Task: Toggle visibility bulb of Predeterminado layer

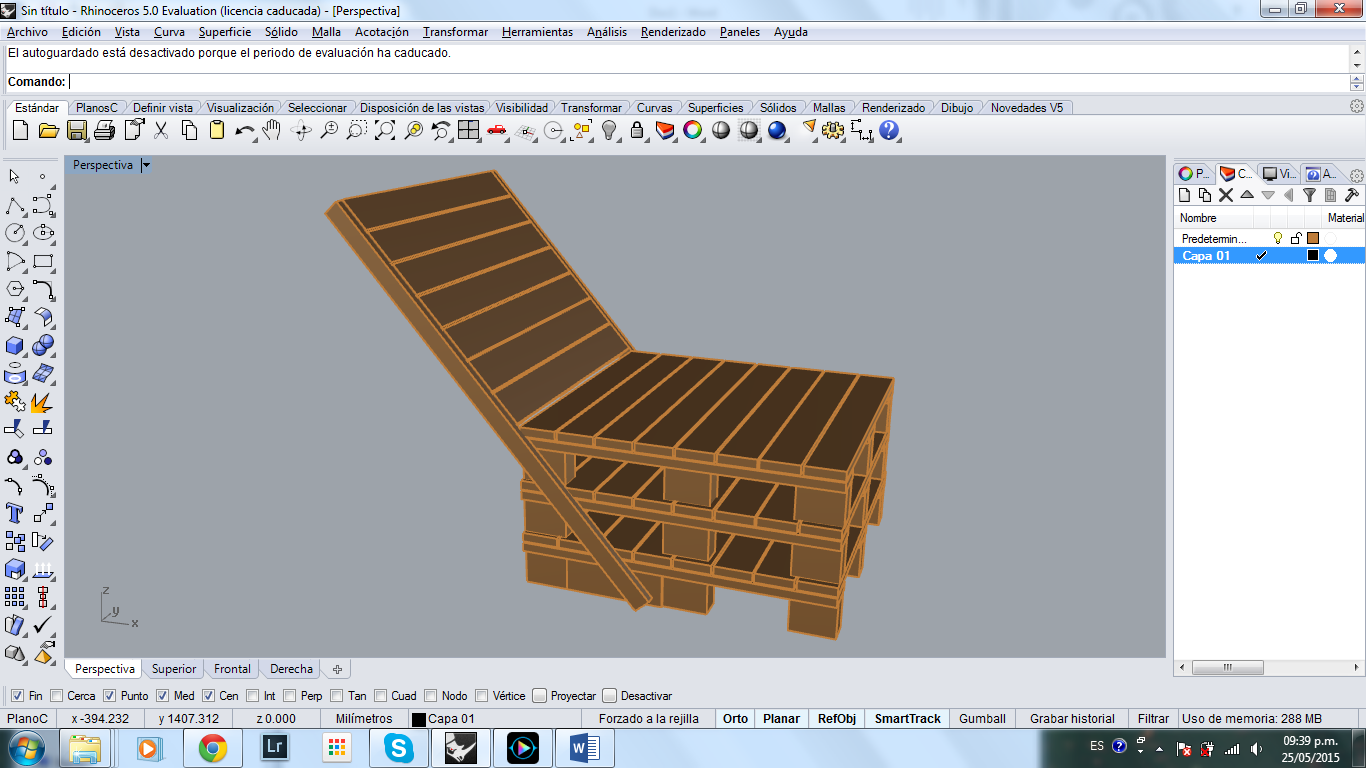Action: pyautogui.click(x=1277, y=239)
